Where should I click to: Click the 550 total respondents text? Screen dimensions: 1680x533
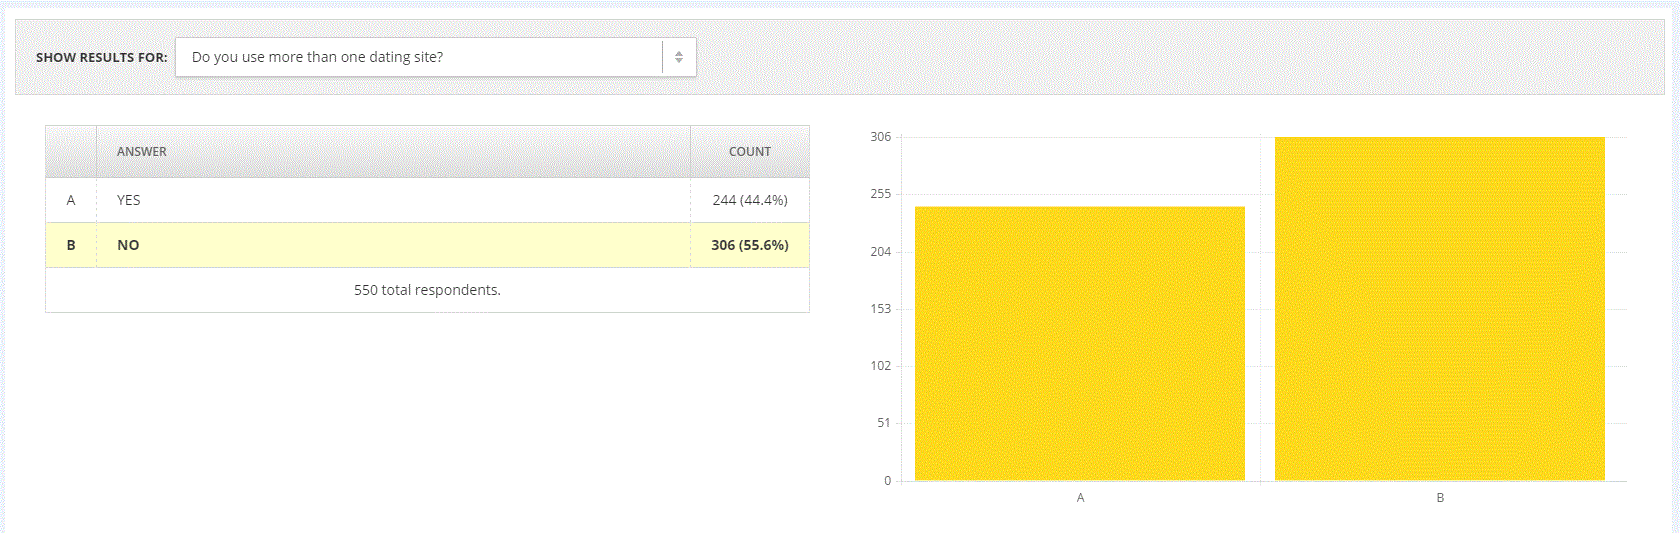pyautogui.click(x=427, y=290)
